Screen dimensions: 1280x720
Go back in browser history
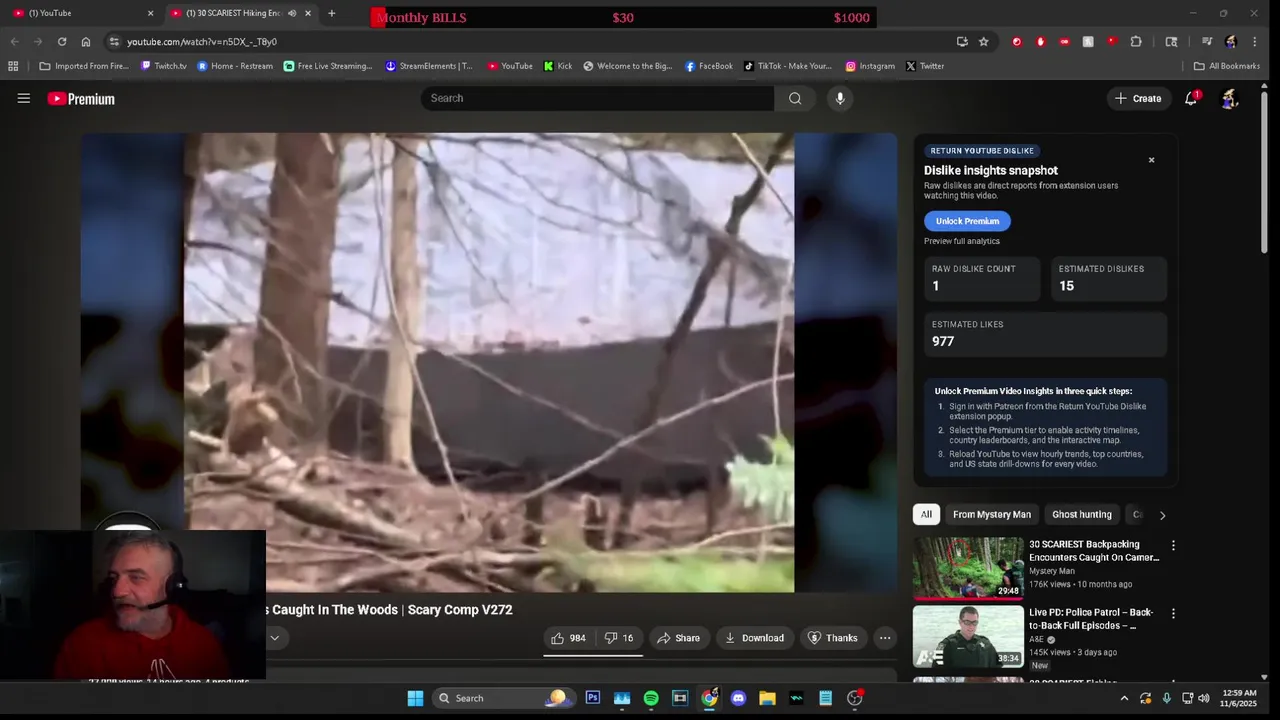[x=14, y=42]
